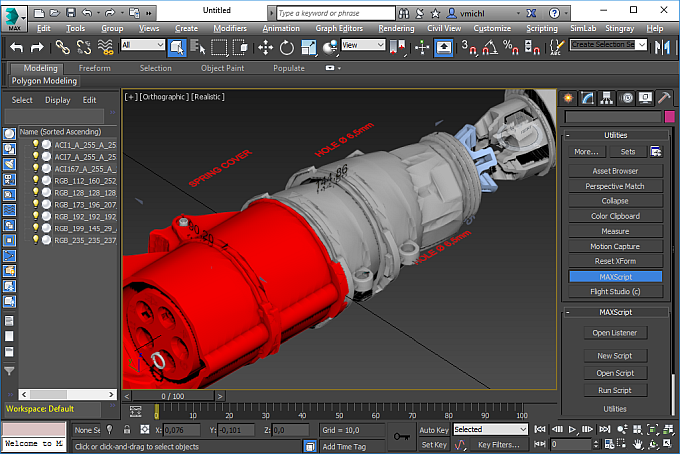
Task: Toggle visibility bulb of ACI1_A_255_A_25 object
Action: point(37,144)
